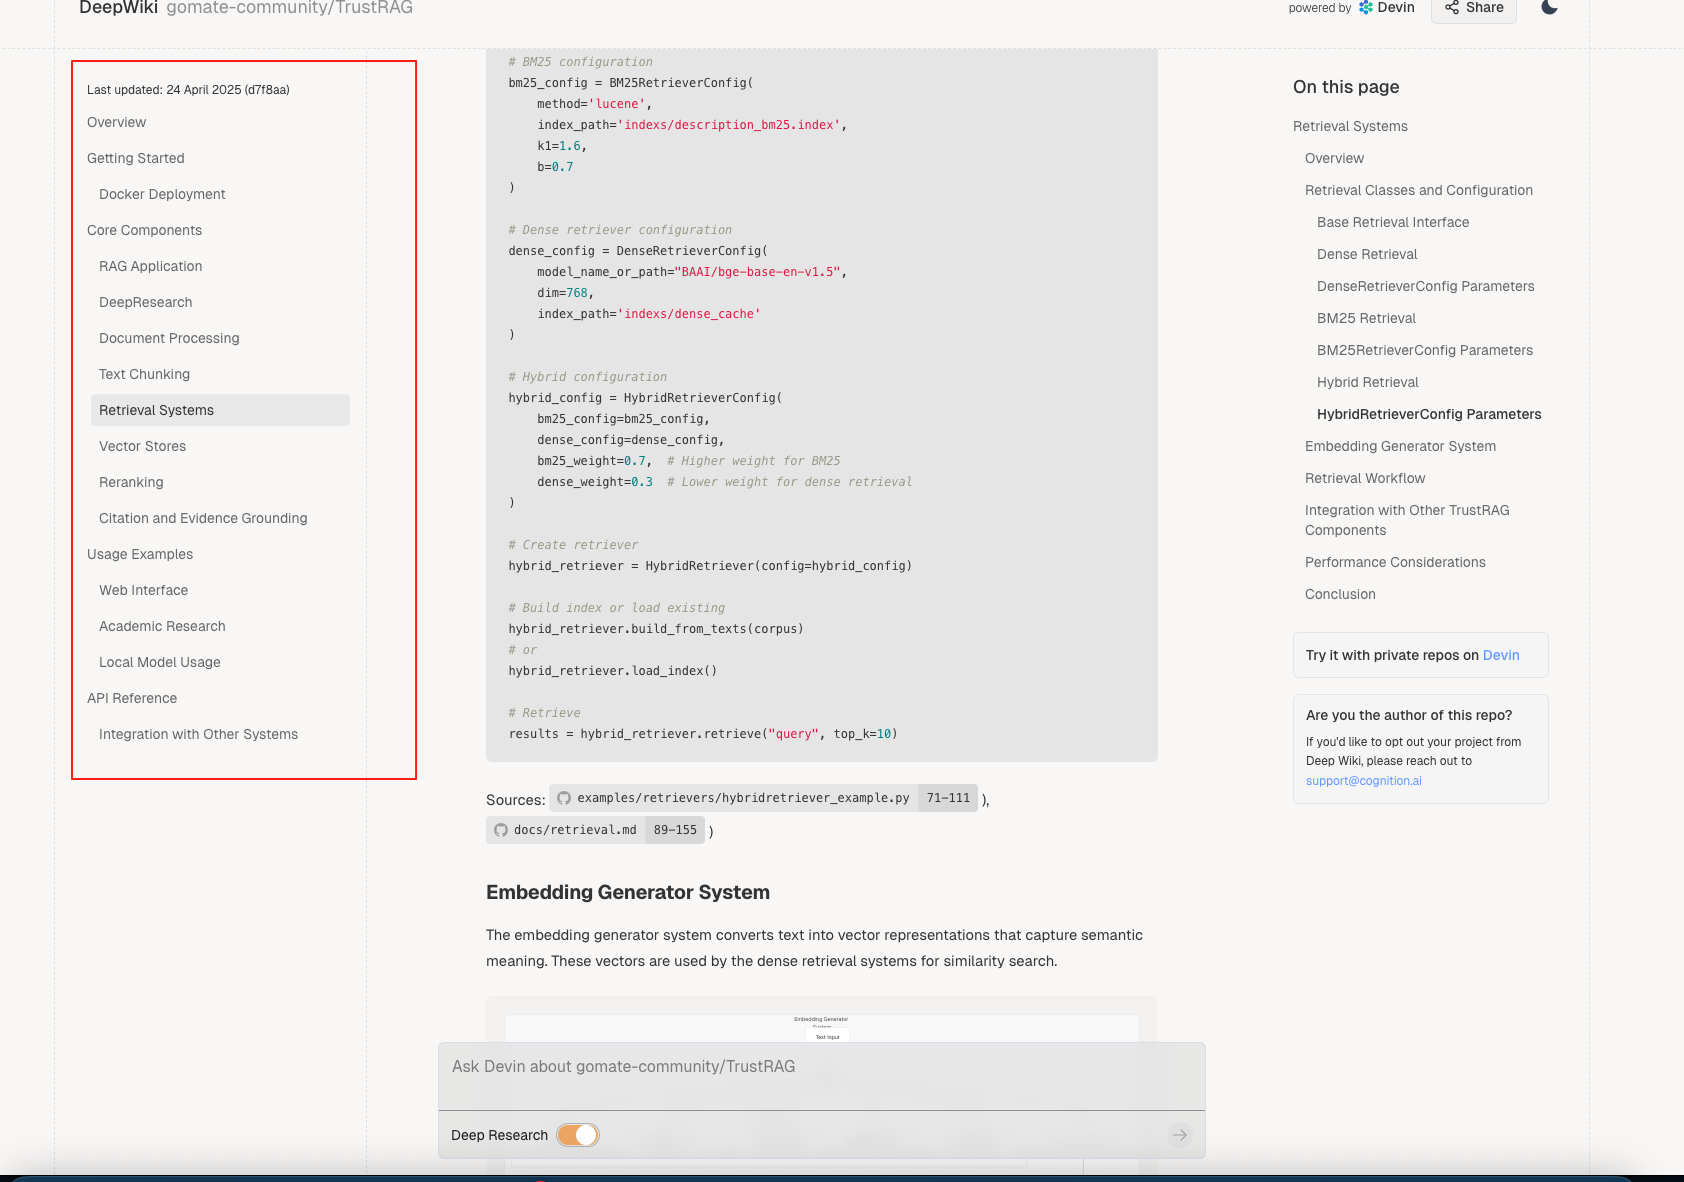The width and height of the screenshot is (1684, 1182).
Task: Disable the Deep Research toggle
Action: [578, 1135]
